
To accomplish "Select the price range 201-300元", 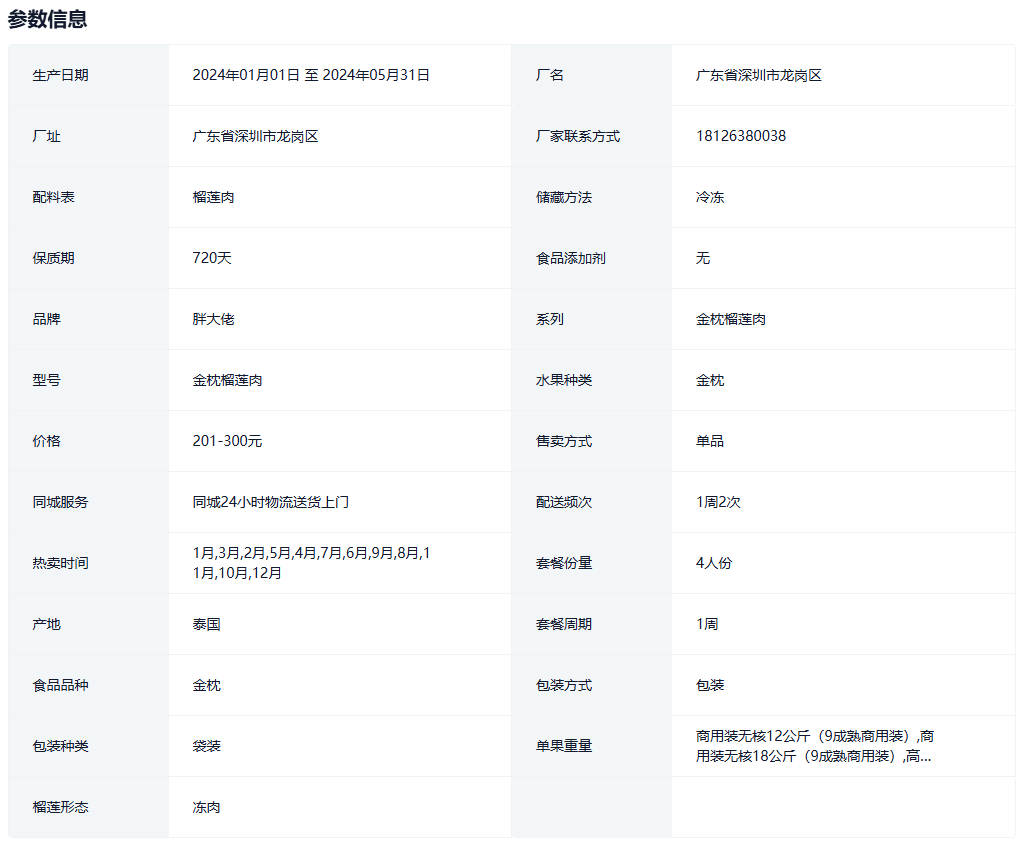I will point(227,441).
